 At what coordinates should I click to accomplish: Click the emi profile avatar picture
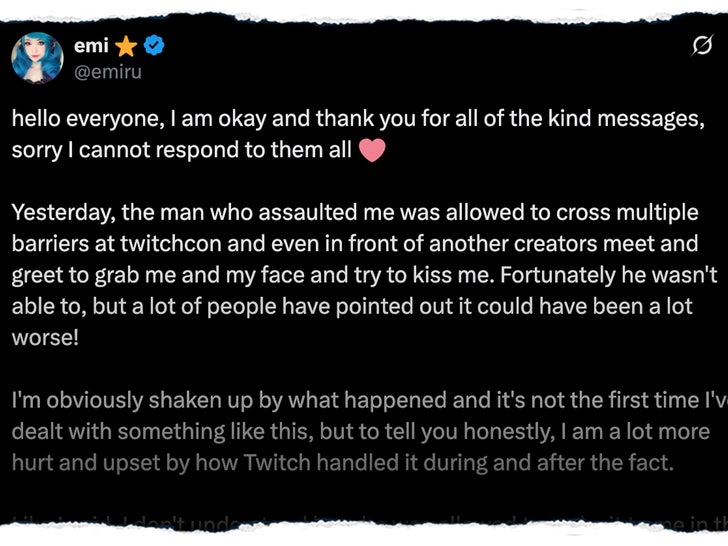pyautogui.click(x=38, y=58)
